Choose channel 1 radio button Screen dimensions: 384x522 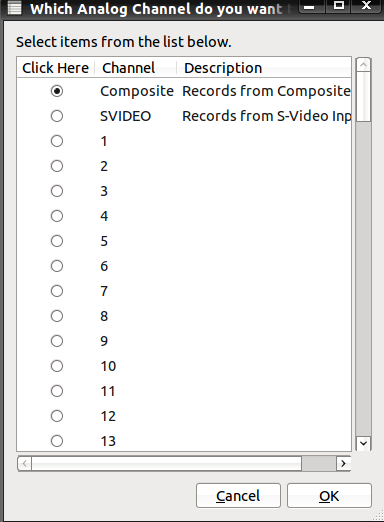pos(57,141)
